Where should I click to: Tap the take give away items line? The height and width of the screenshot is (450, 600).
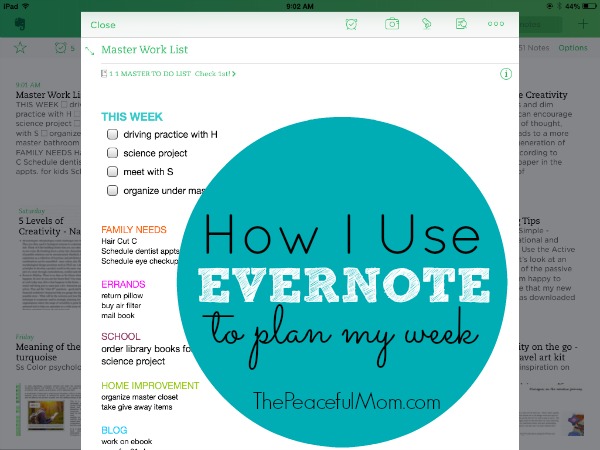(137, 407)
